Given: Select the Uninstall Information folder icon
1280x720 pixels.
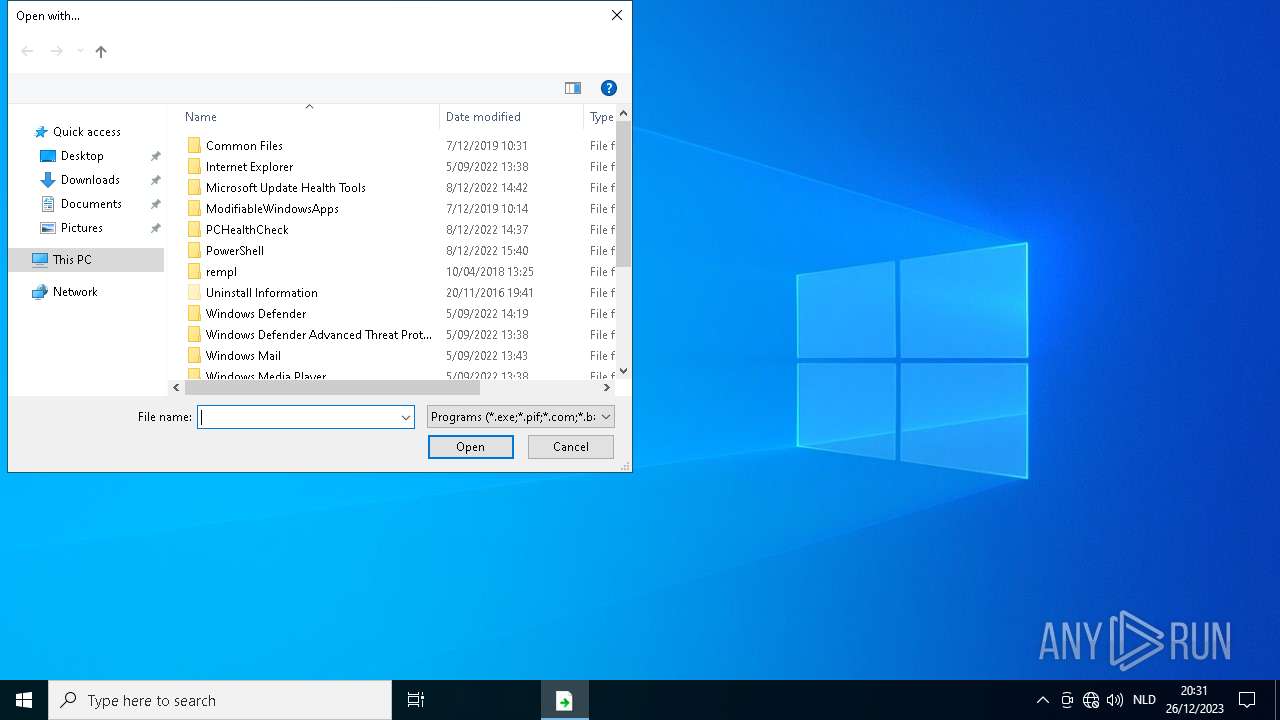Looking at the screenshot, I should pyautogui.click(x=194, y=293).
